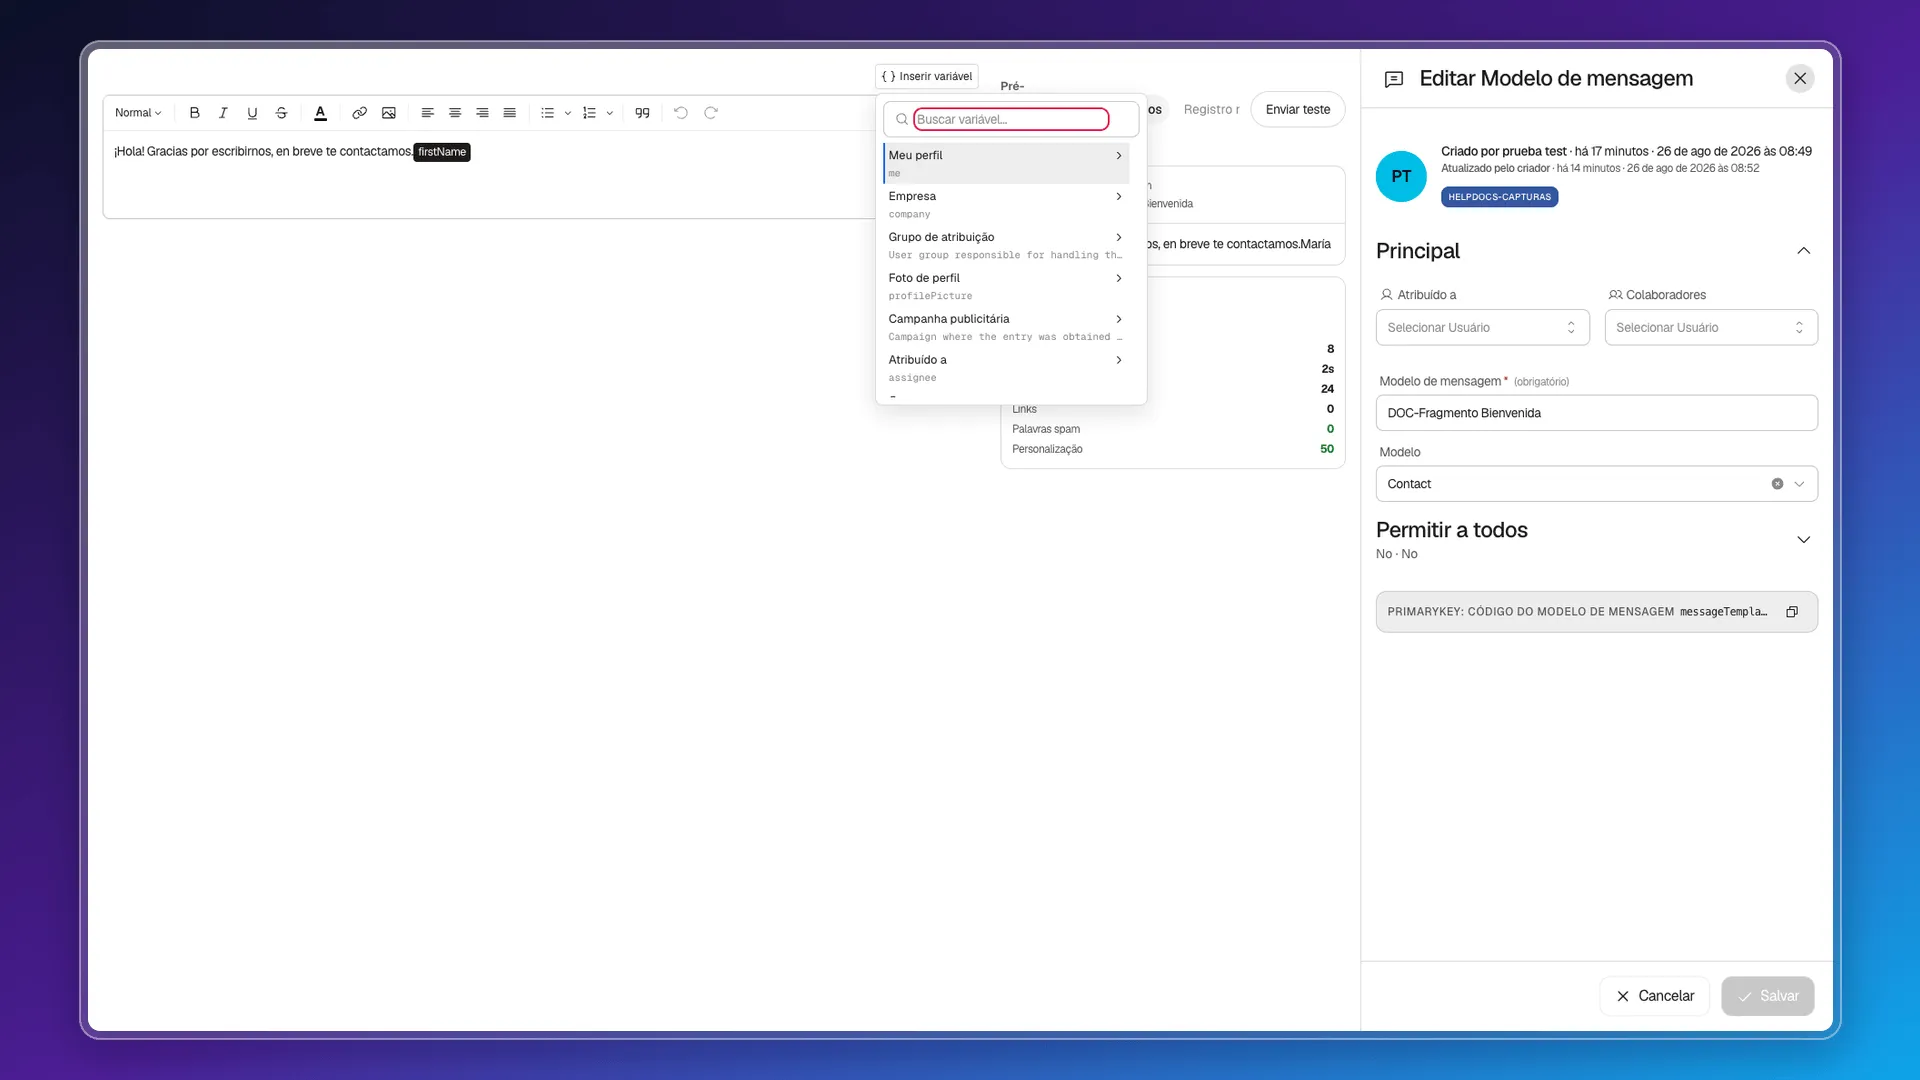The width and height of the screenshot is (1920, 1080).
Task: Select the Empresa variable entry
Action: coord(1006,204)
